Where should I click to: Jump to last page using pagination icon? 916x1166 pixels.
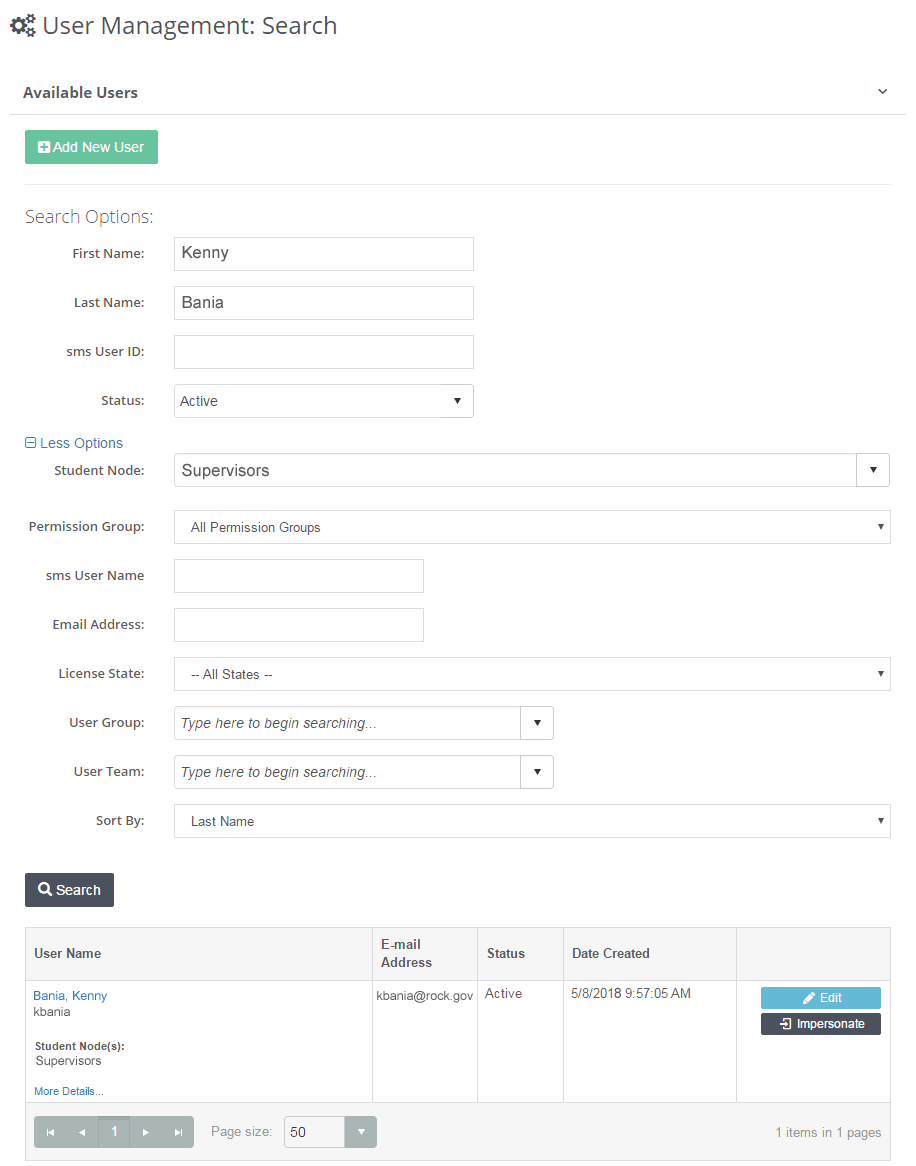(177, 1131)
